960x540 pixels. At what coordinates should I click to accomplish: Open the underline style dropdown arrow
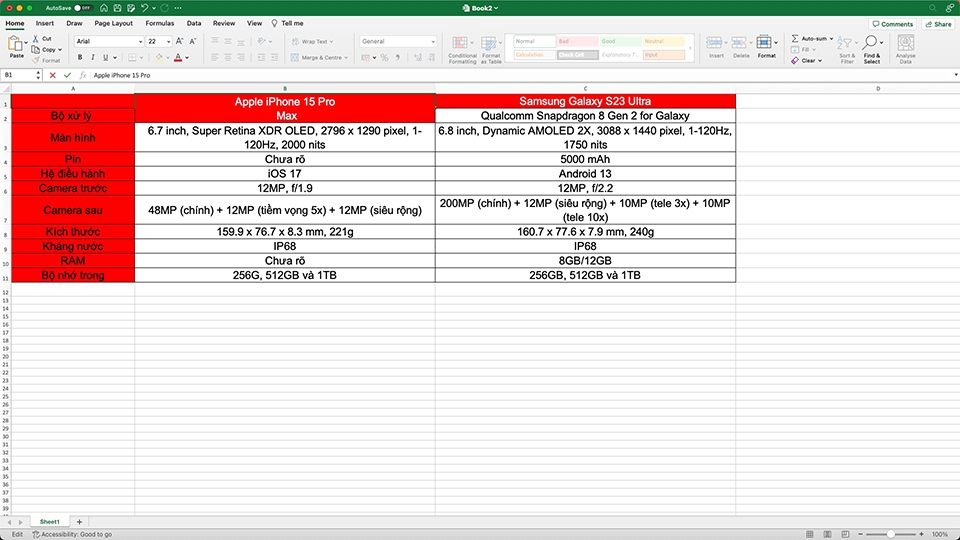[114, 58]
